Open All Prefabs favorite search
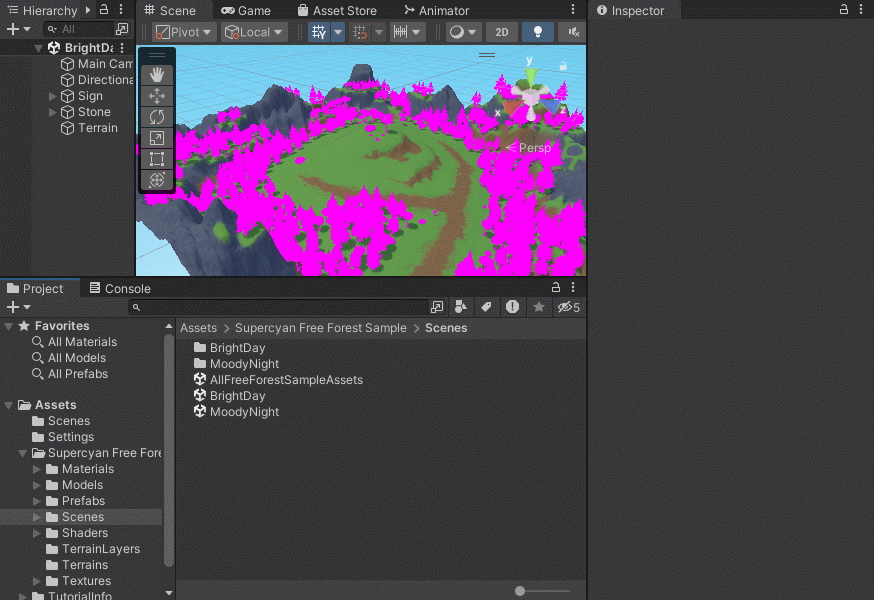Screen dimensions: 874x600 [x=70, y=374]
